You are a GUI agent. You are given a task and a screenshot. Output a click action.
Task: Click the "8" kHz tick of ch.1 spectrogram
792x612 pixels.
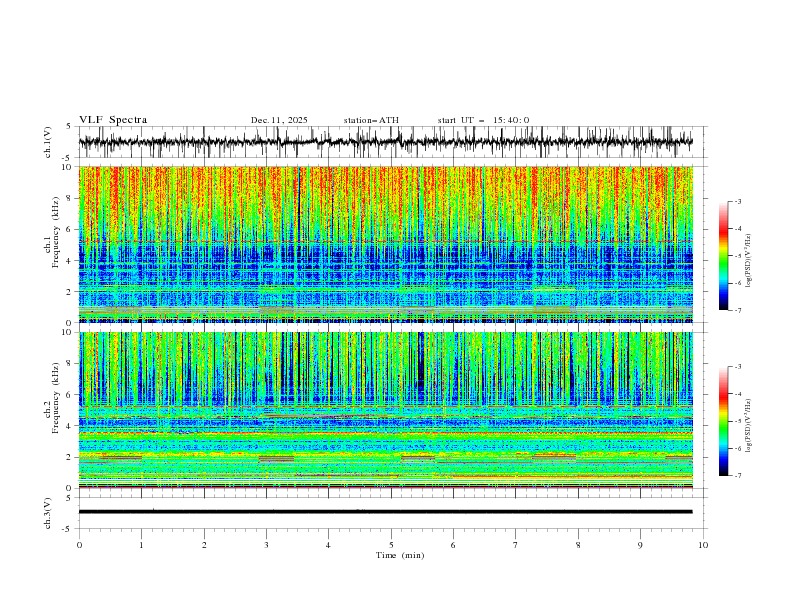tap(69, 198)
